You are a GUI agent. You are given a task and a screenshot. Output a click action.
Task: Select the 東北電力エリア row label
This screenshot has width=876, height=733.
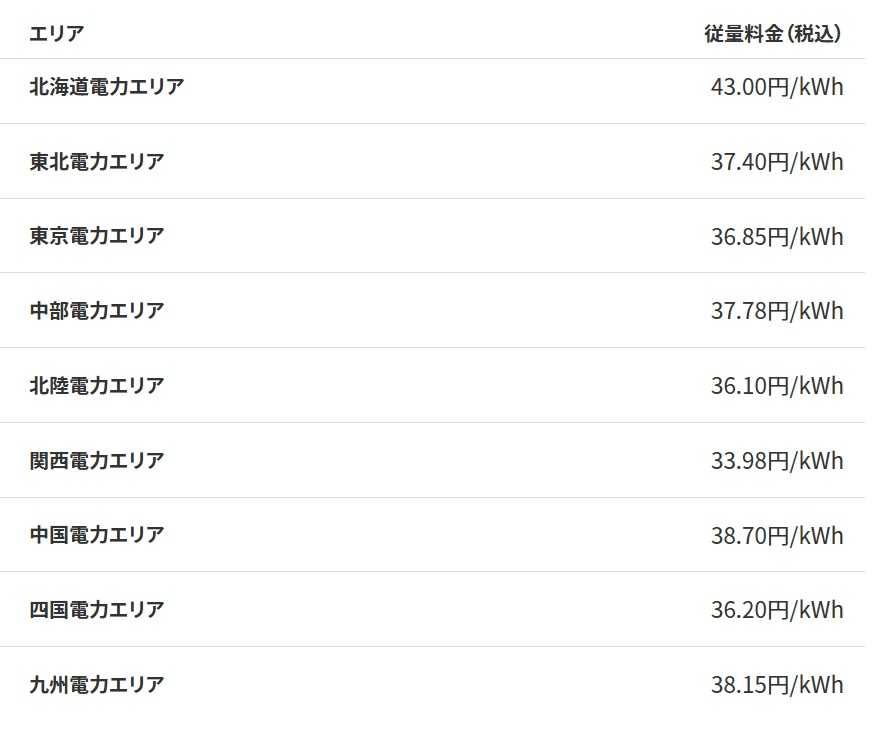pos(97,161)
